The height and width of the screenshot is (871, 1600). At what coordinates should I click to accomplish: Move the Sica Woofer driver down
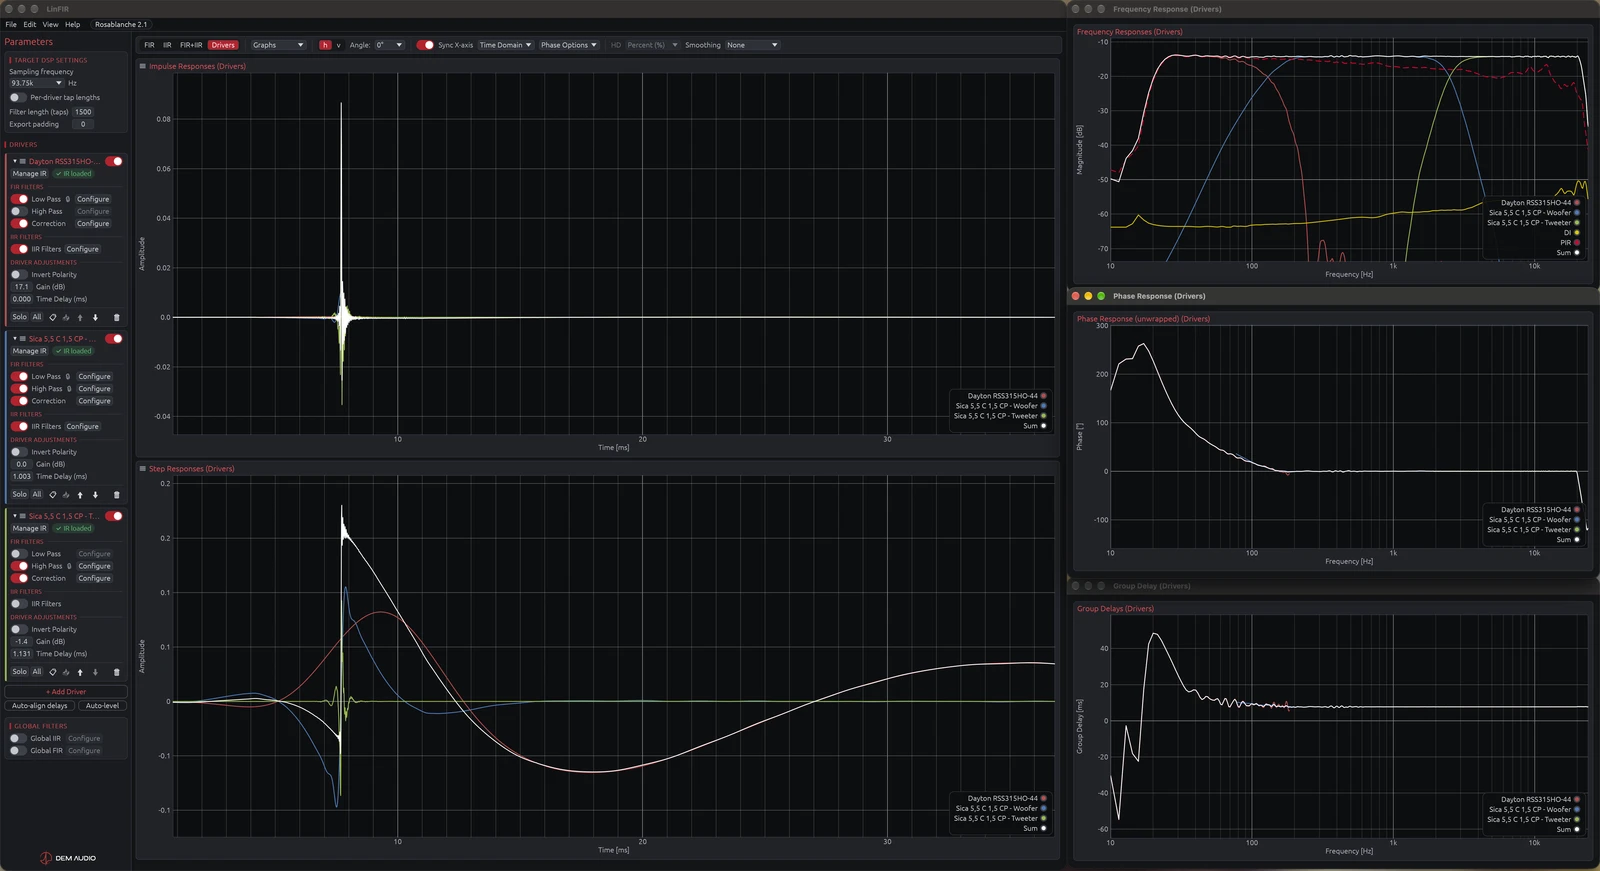click(x=95, y=494)
